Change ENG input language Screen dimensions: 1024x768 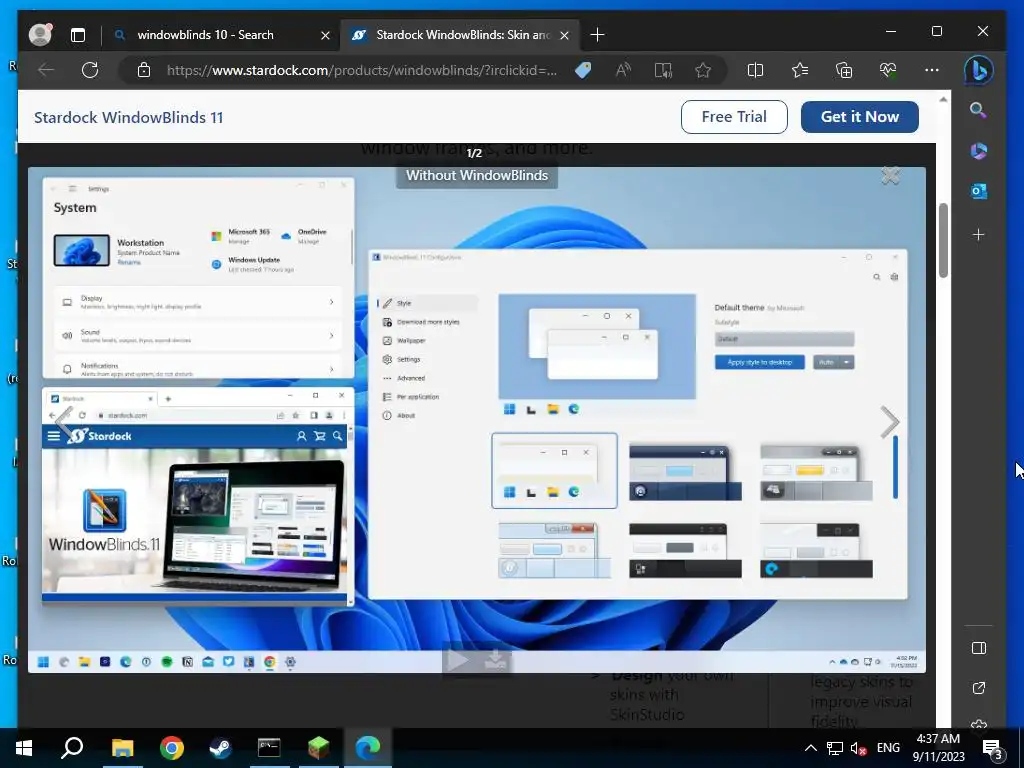click(888, 748)
